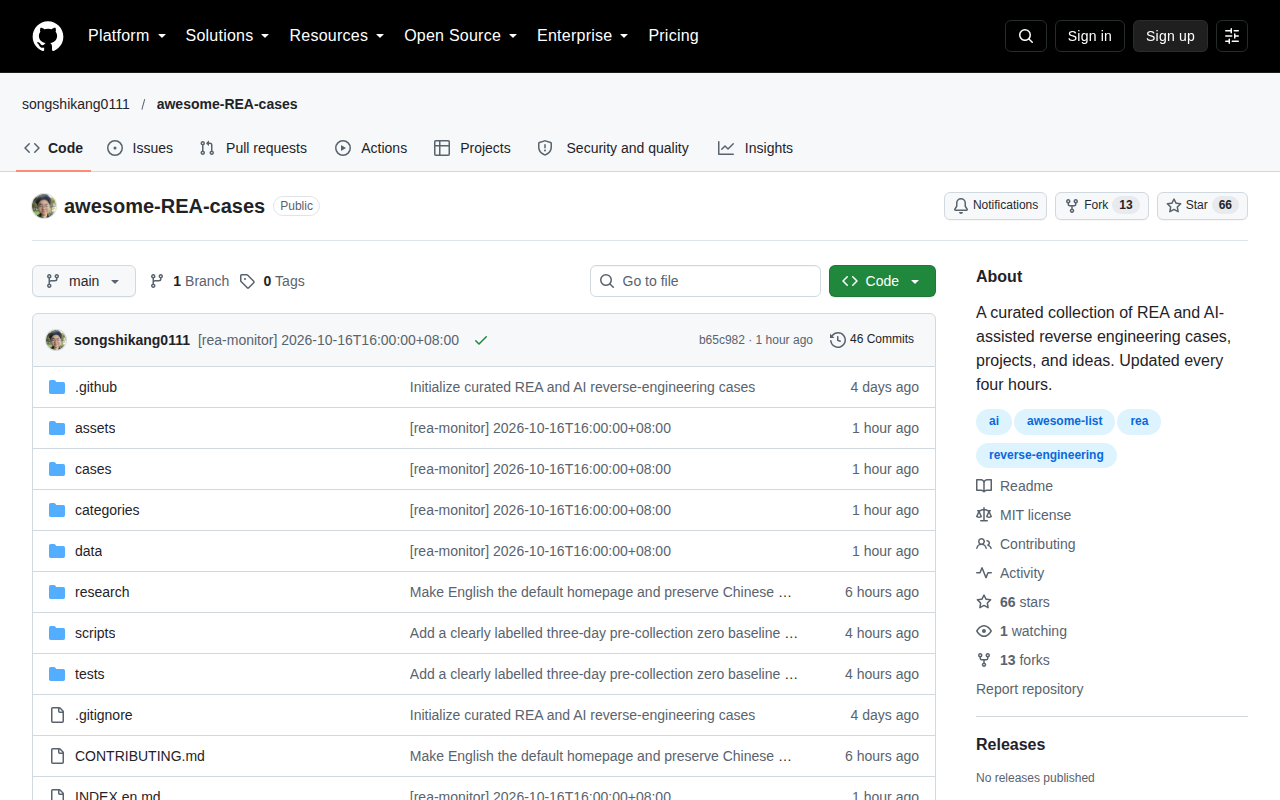The height and width of the screenshot is (800, 1280).
Task: Click the green commit status checkmark
Action: (x=481, y=340)
